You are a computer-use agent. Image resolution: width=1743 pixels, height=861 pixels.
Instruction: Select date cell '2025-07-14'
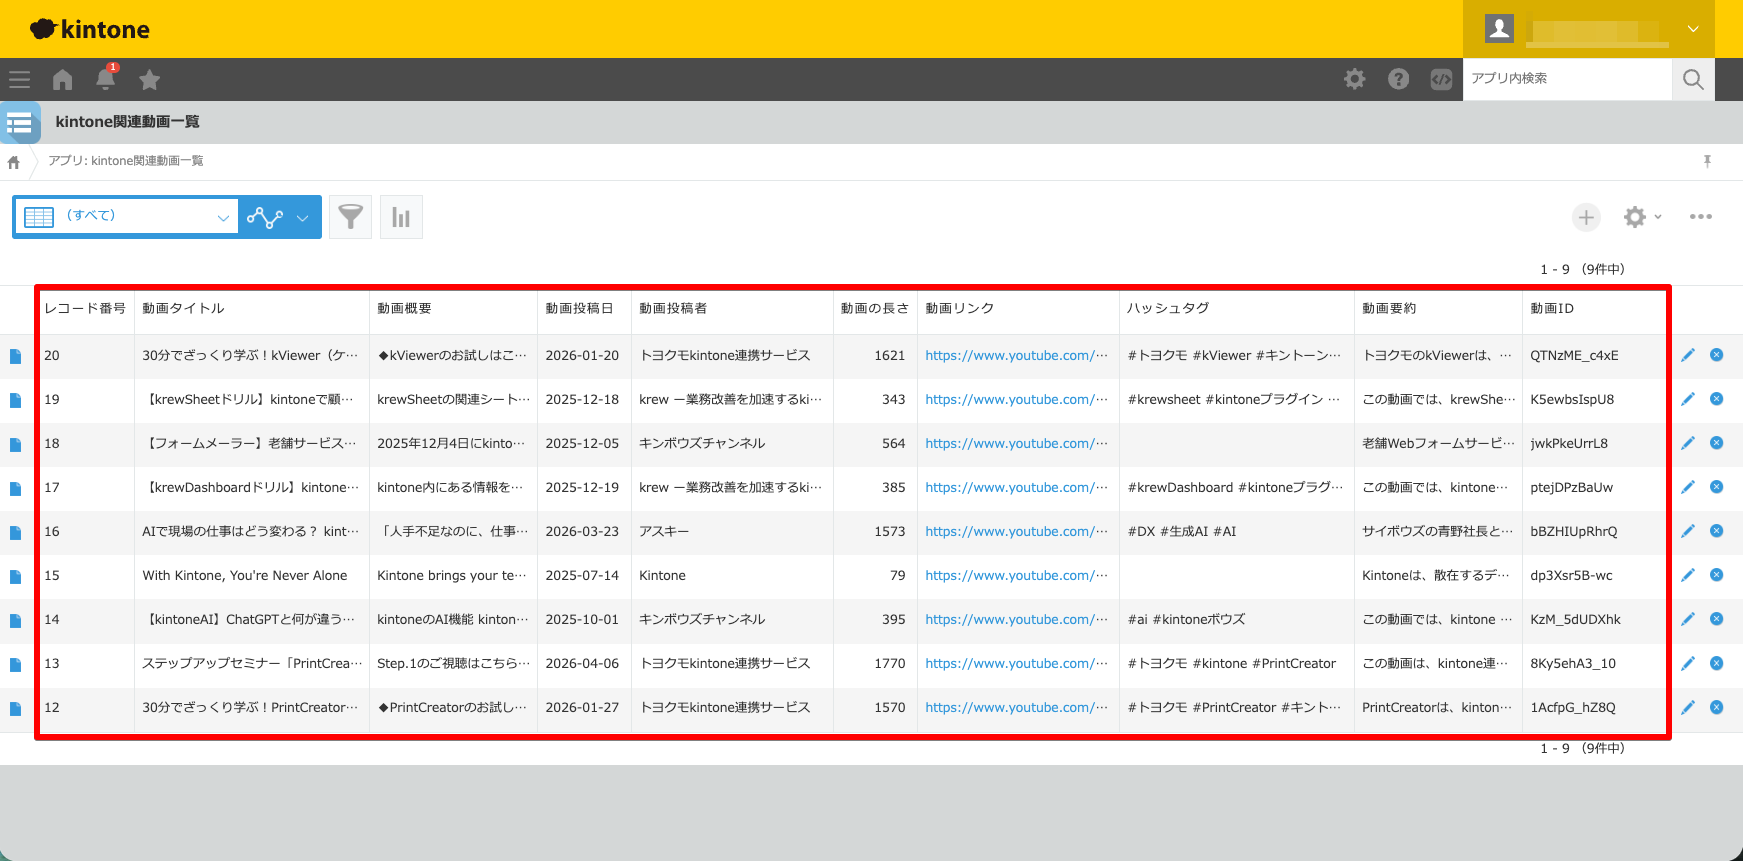coord(582,575)
